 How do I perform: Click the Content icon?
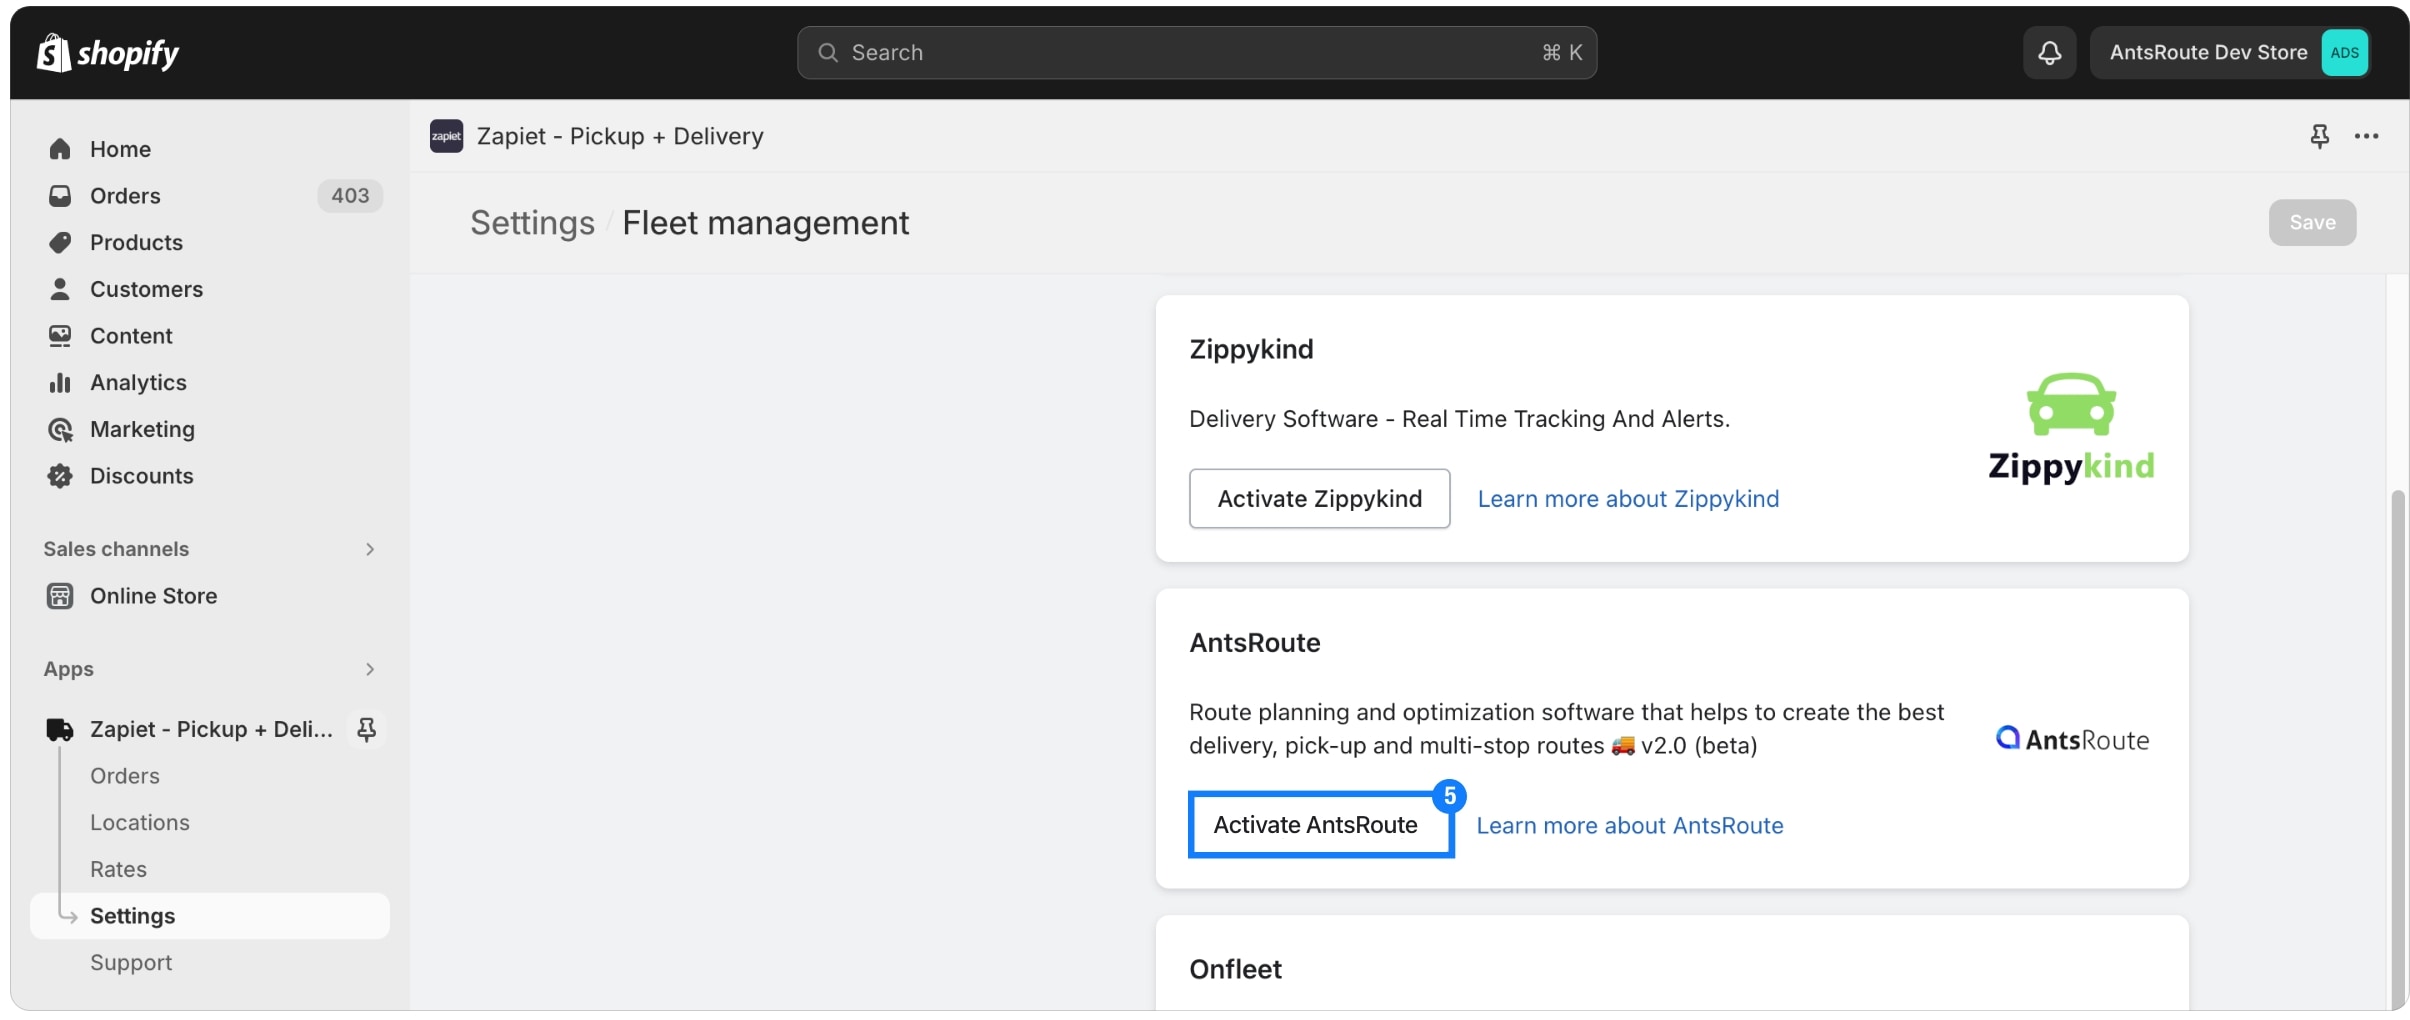[60, 335]
